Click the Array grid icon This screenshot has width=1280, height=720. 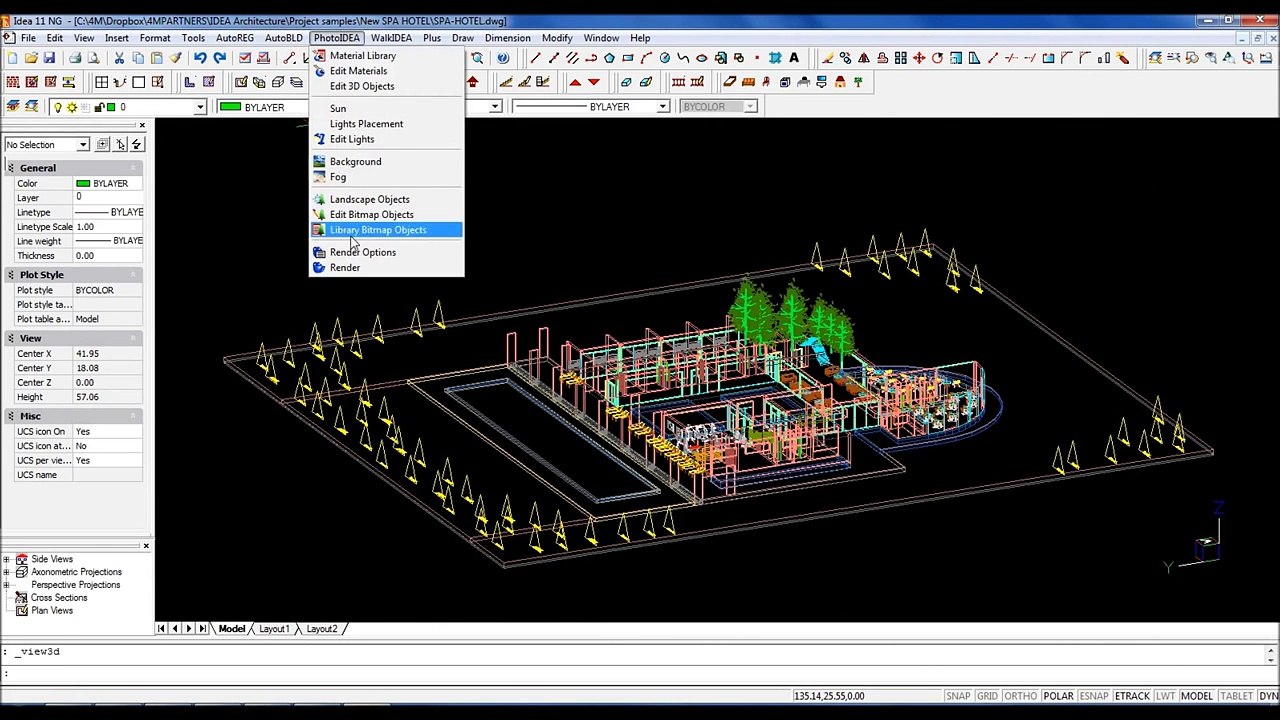coord(900,58)
